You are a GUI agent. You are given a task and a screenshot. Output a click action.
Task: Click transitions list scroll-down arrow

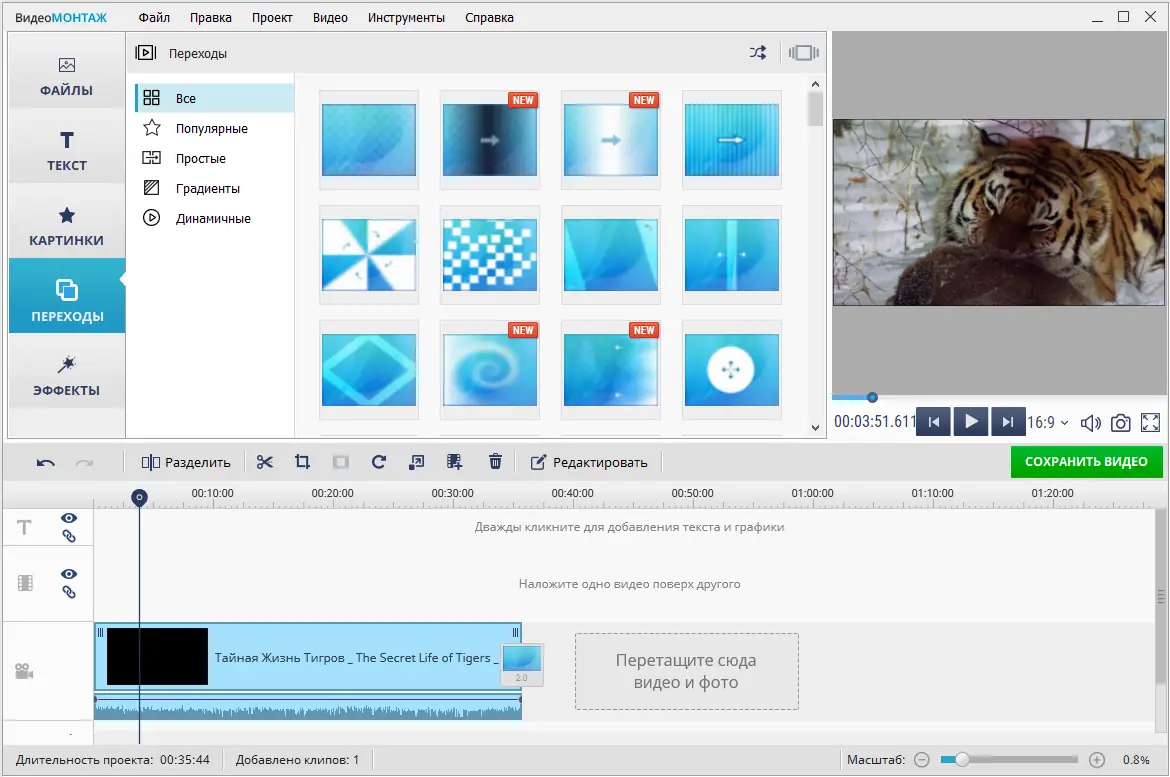[815, 428]
